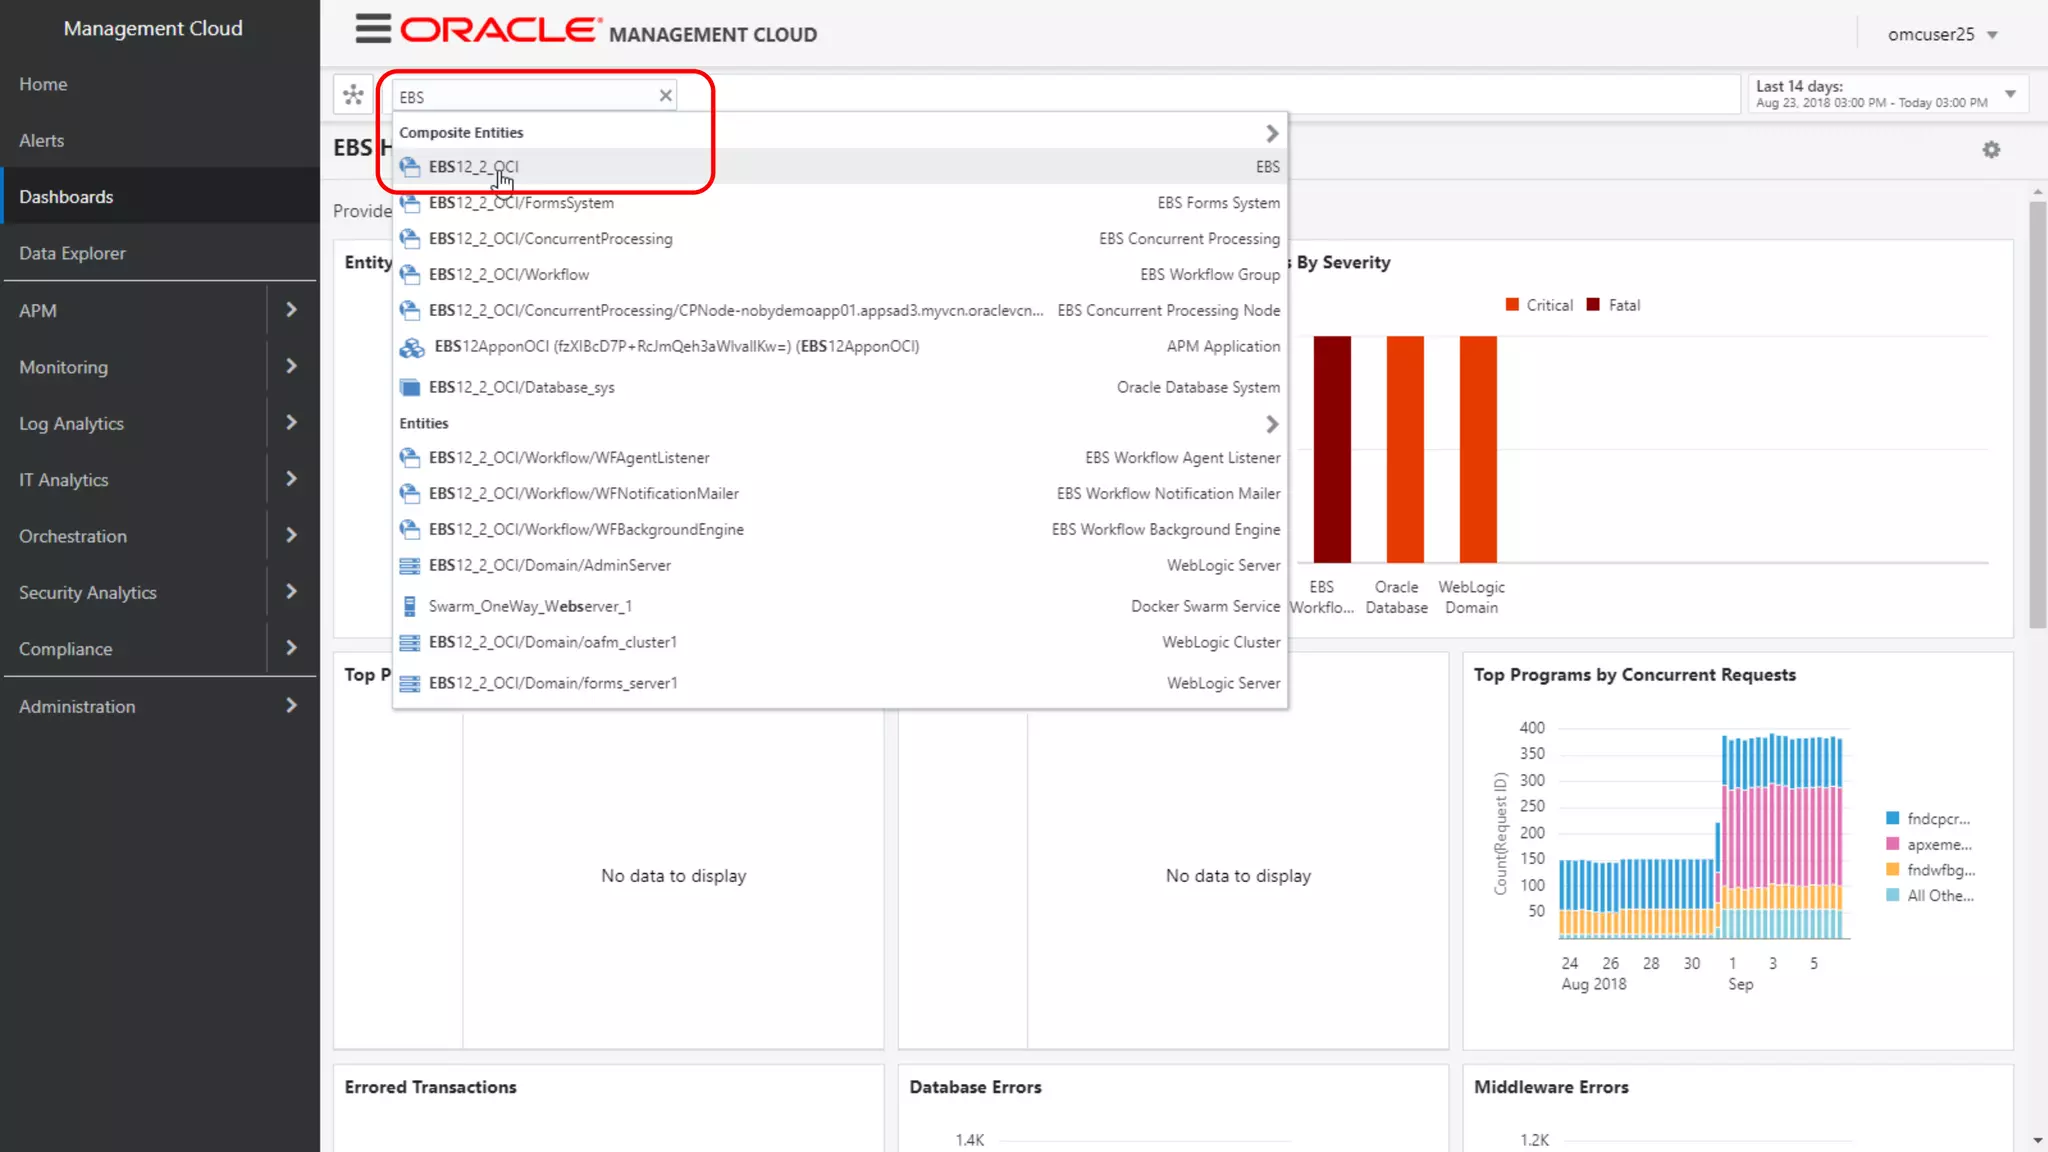The width and height of the screenshot is (2048, 1152).
Task: Click fndcpcr legend color swatch
Action: pyautogui.click(x=1892, y=819)
